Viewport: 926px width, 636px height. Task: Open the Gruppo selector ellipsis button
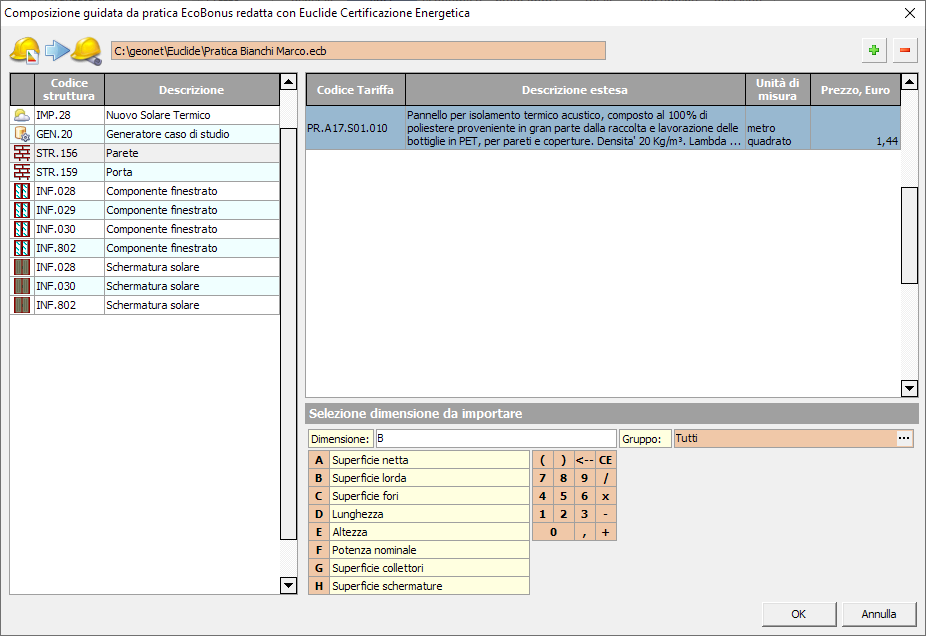coord(904,438)
